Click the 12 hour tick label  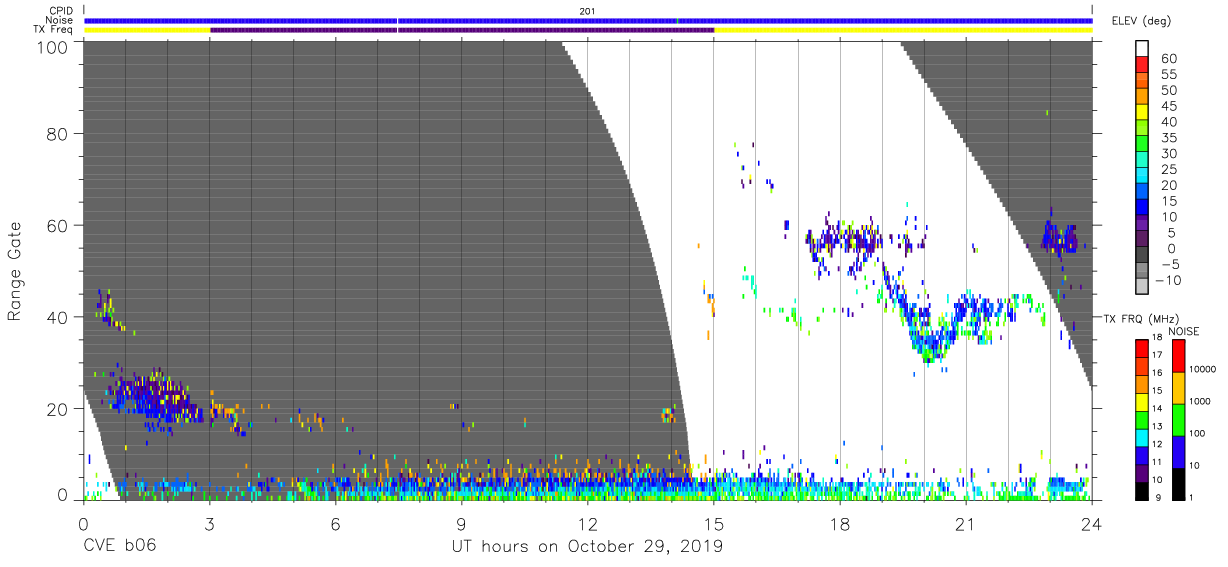click(587, 524)
